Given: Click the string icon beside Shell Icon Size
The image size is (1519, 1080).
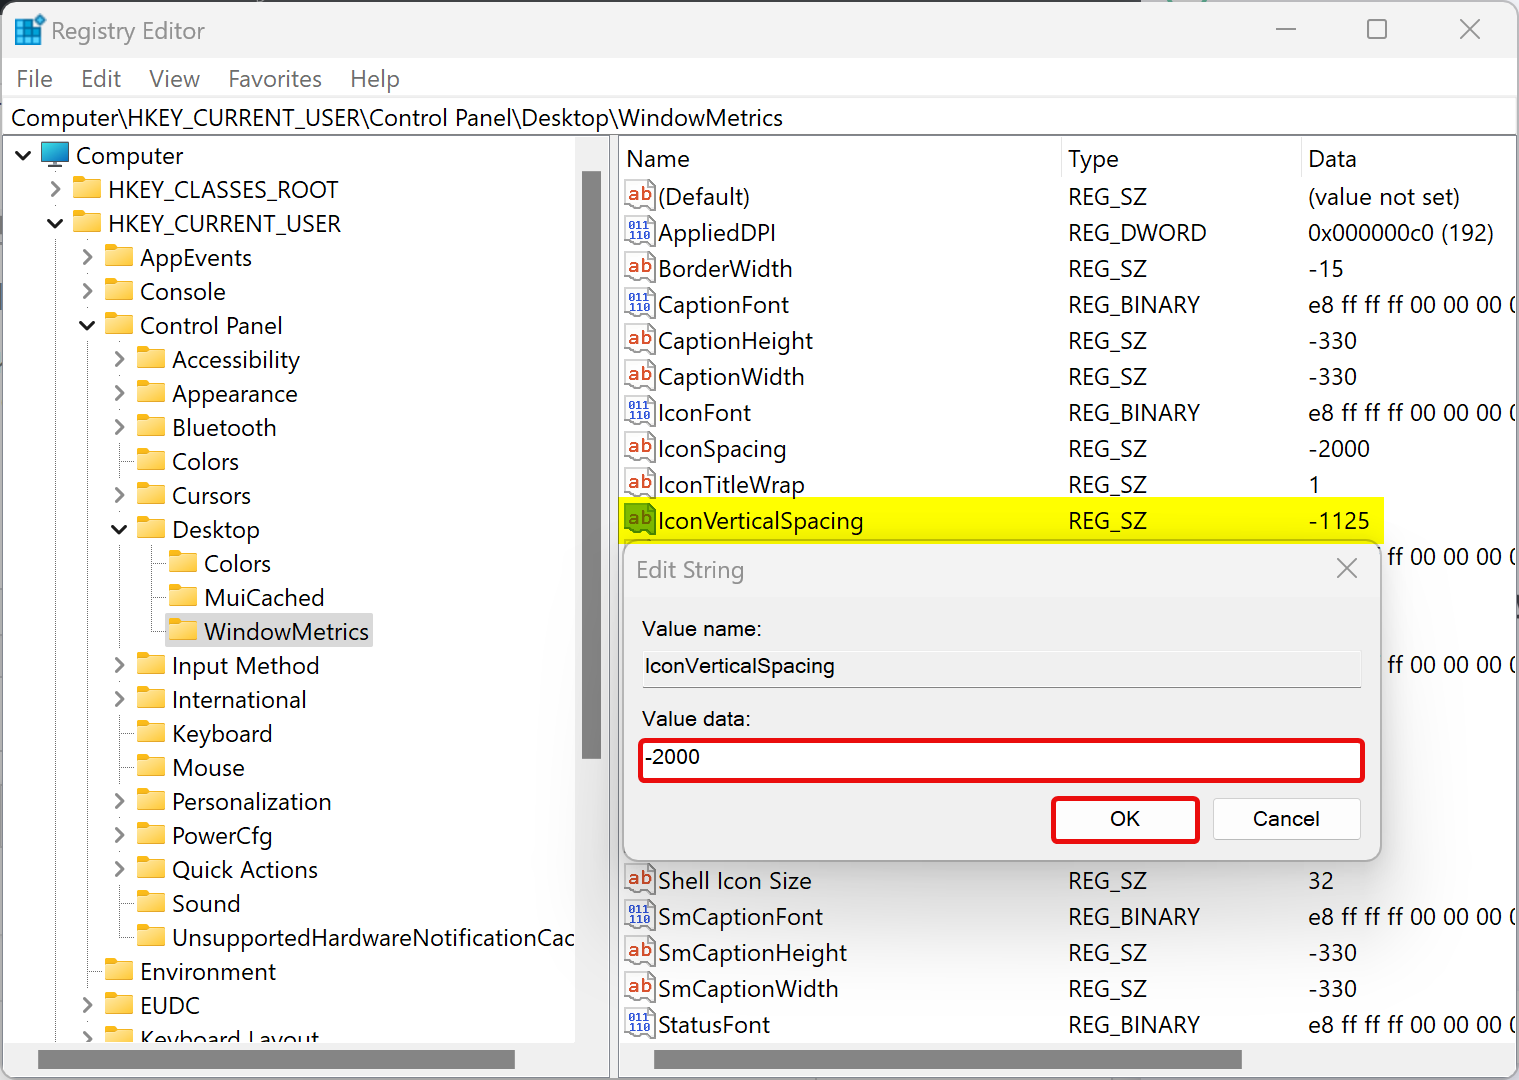Looking at the screenshot, I should pos(640,879).
